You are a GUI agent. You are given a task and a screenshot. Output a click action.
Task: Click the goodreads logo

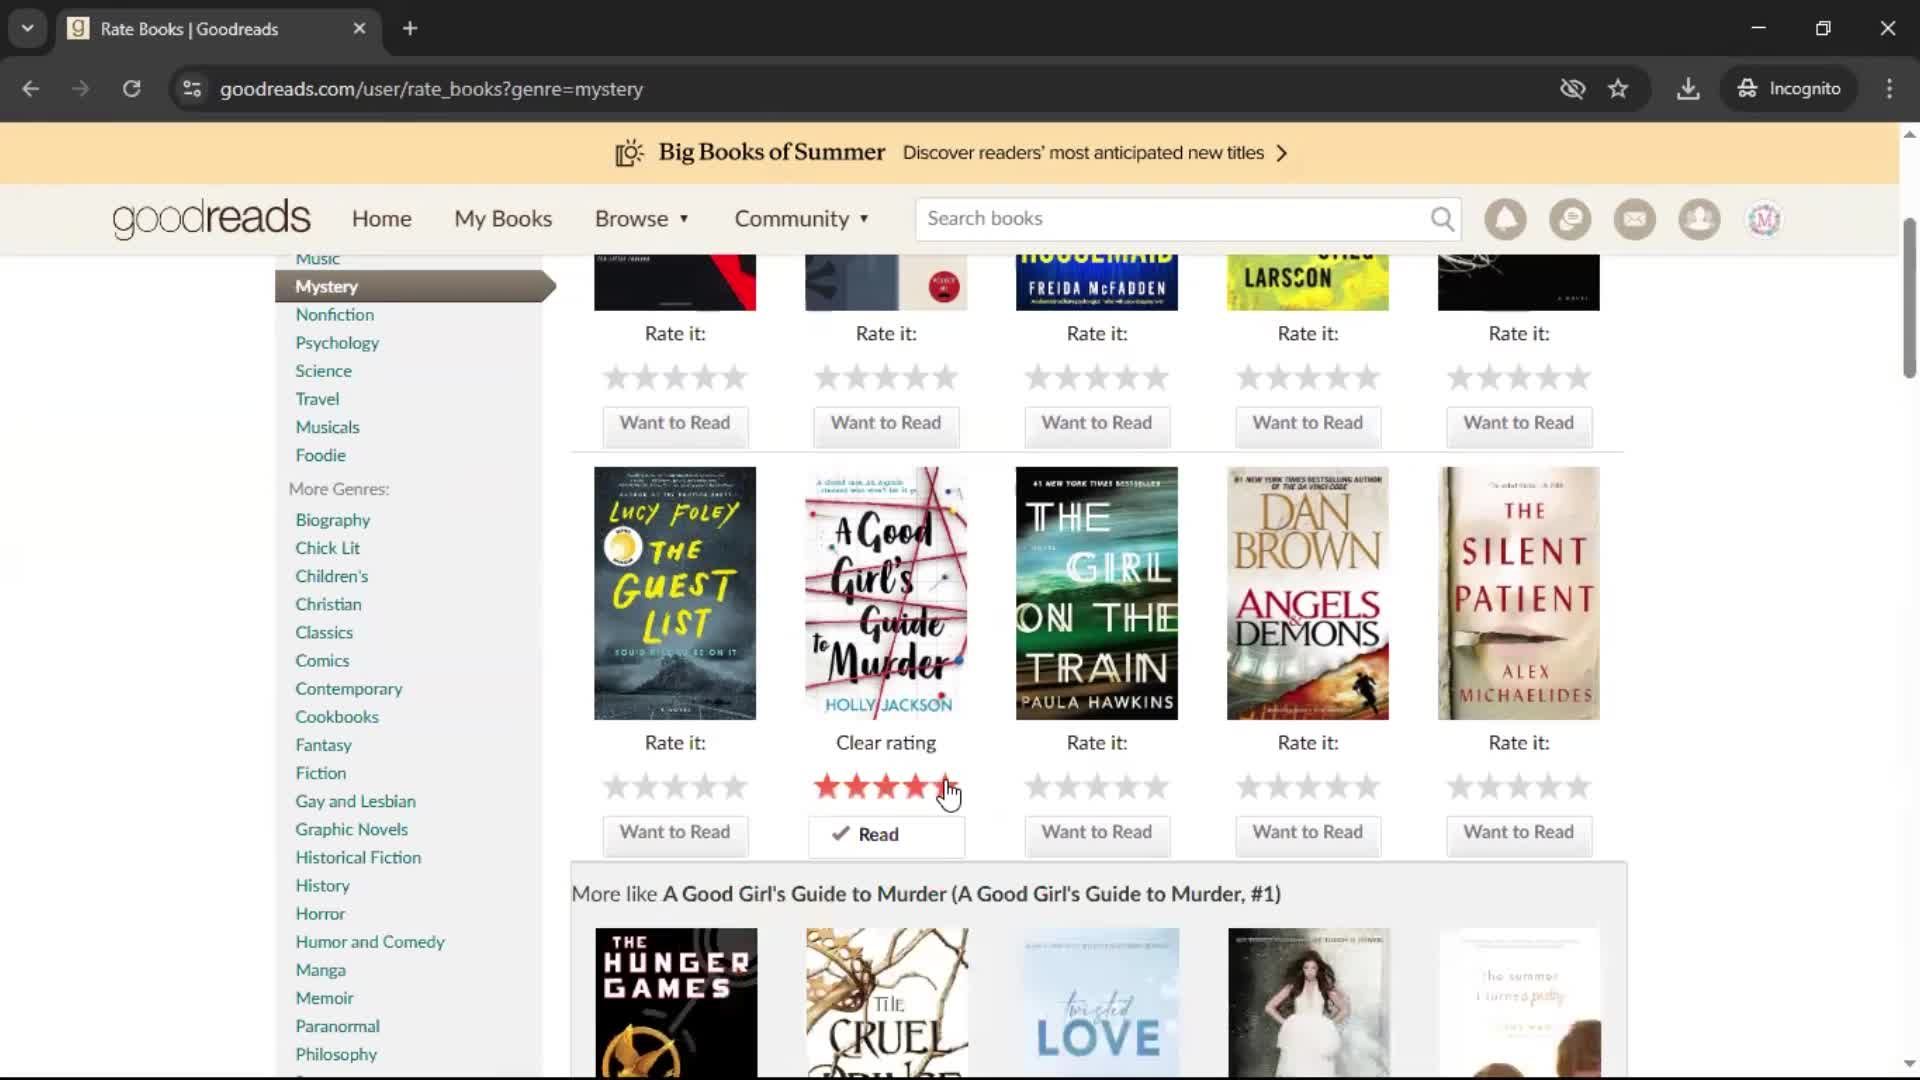(x=211, y=218)
